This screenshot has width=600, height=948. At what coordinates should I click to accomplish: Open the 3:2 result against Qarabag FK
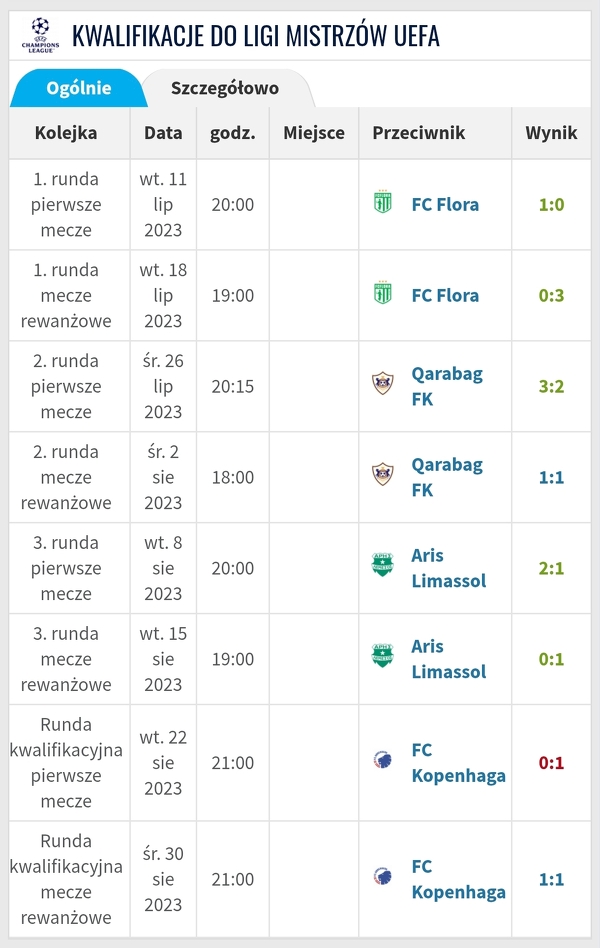[551, 386]
